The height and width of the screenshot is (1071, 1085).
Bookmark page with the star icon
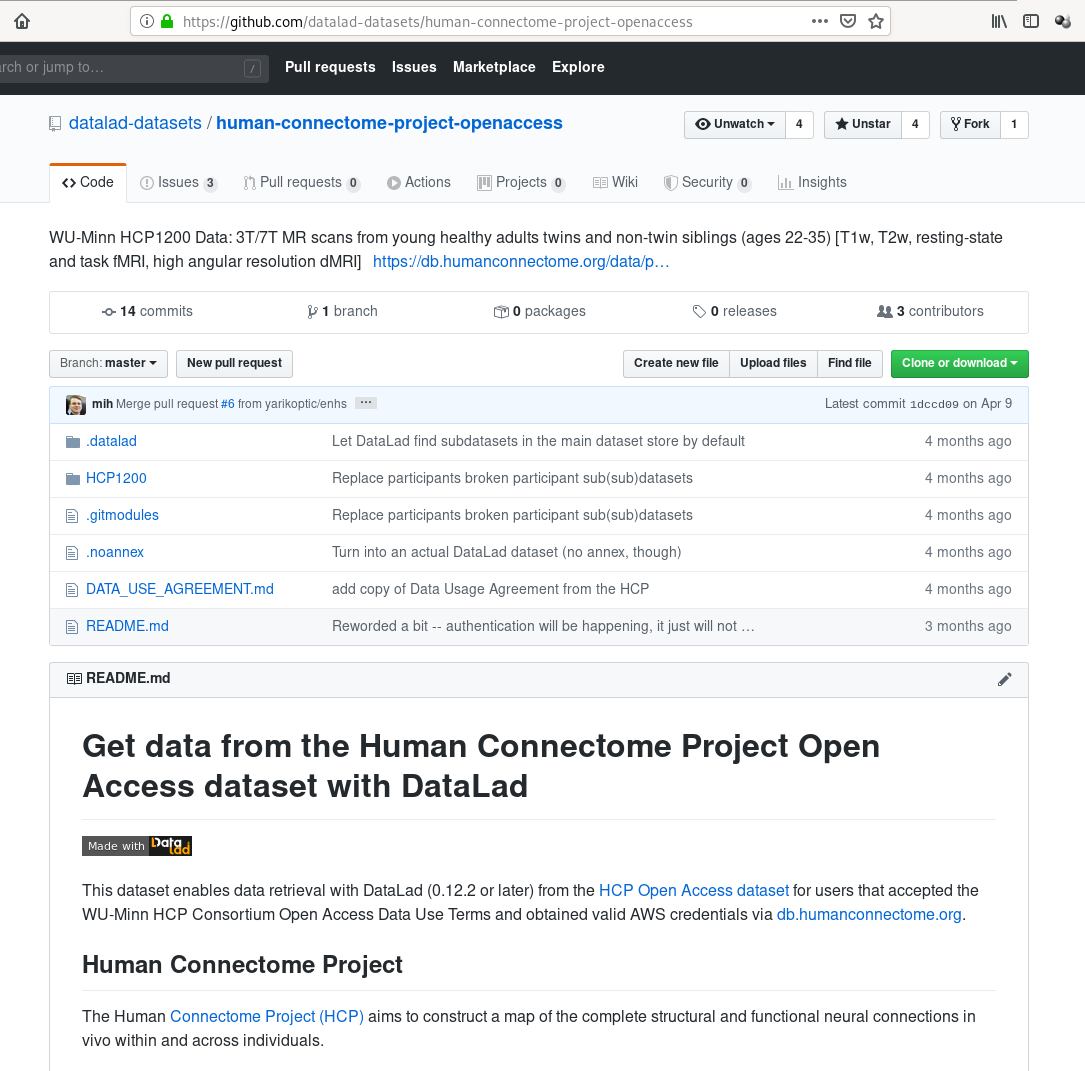[875, 21]
